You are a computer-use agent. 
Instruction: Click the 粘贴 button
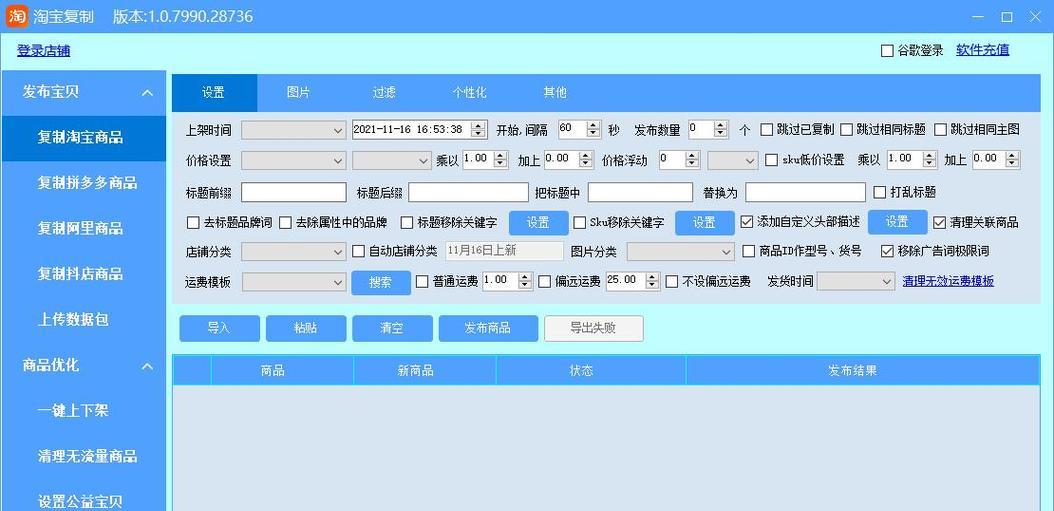tap(306, 328)
